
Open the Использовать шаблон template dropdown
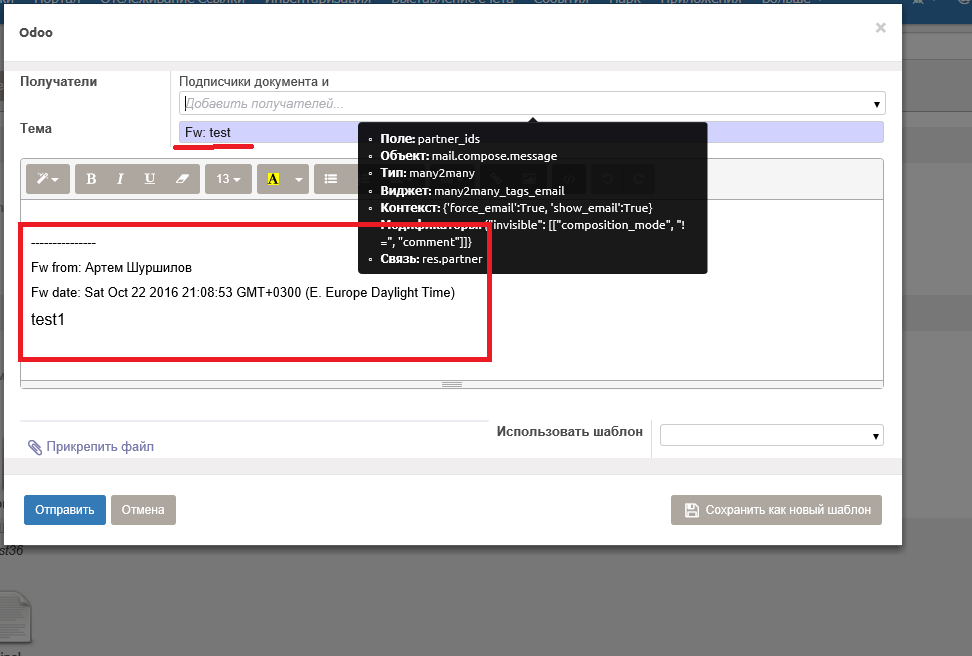[772, 435]
